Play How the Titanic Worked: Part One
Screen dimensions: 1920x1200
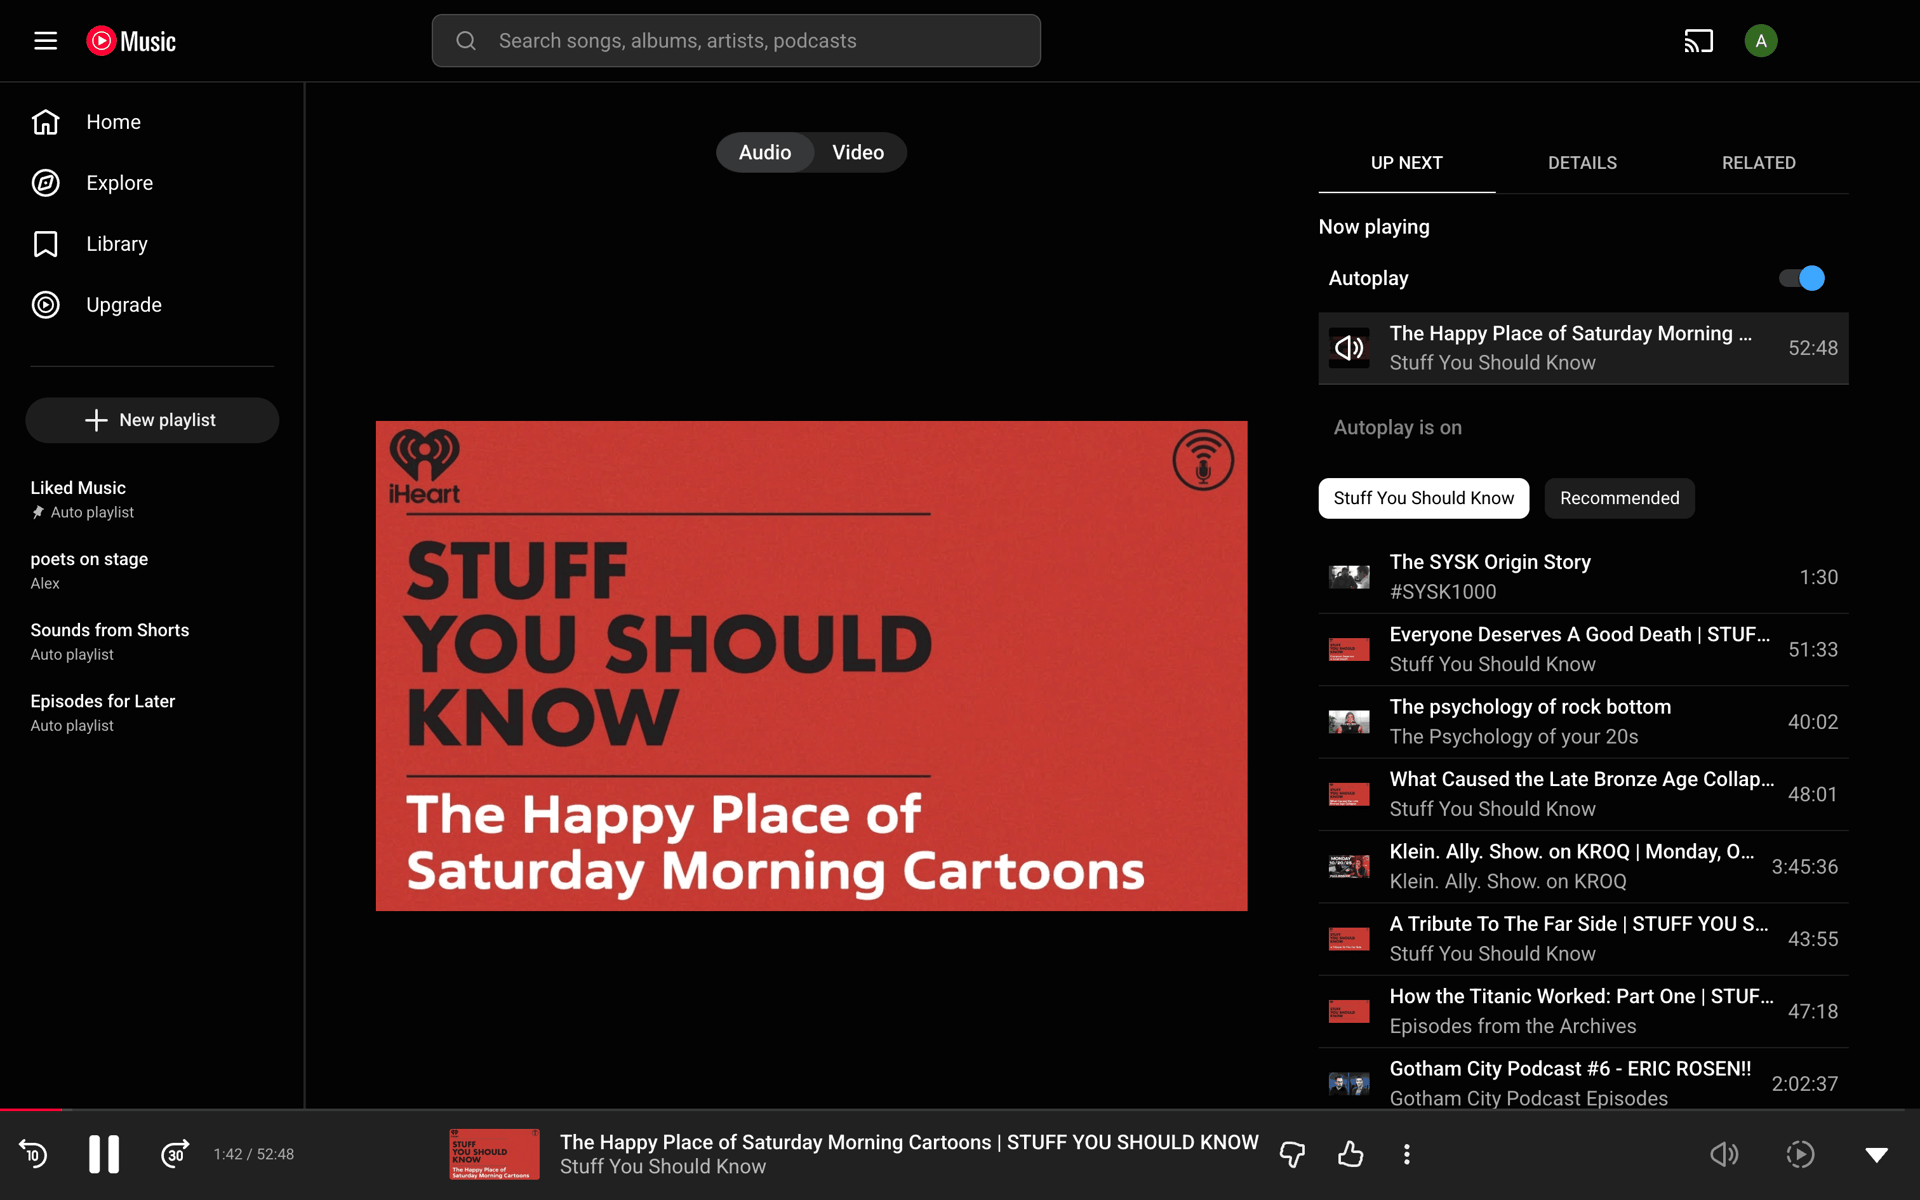coord(1583,1011)
